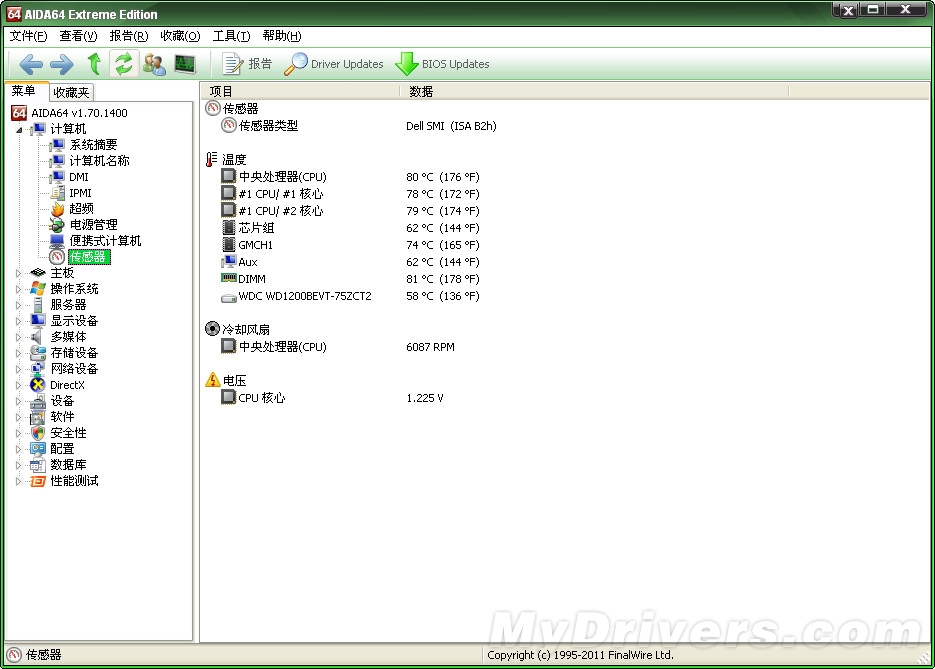
Task: Open the 查看(V) menu
Action: tap(78, 36)
